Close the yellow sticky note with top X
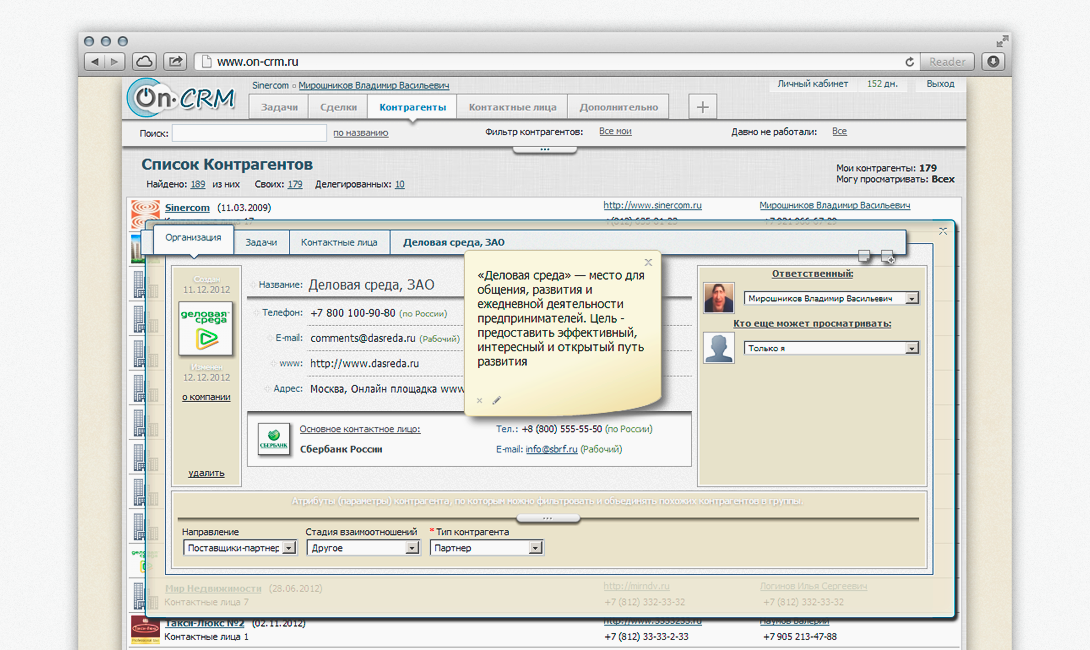Screen dimensions: 1090x650 648,262
